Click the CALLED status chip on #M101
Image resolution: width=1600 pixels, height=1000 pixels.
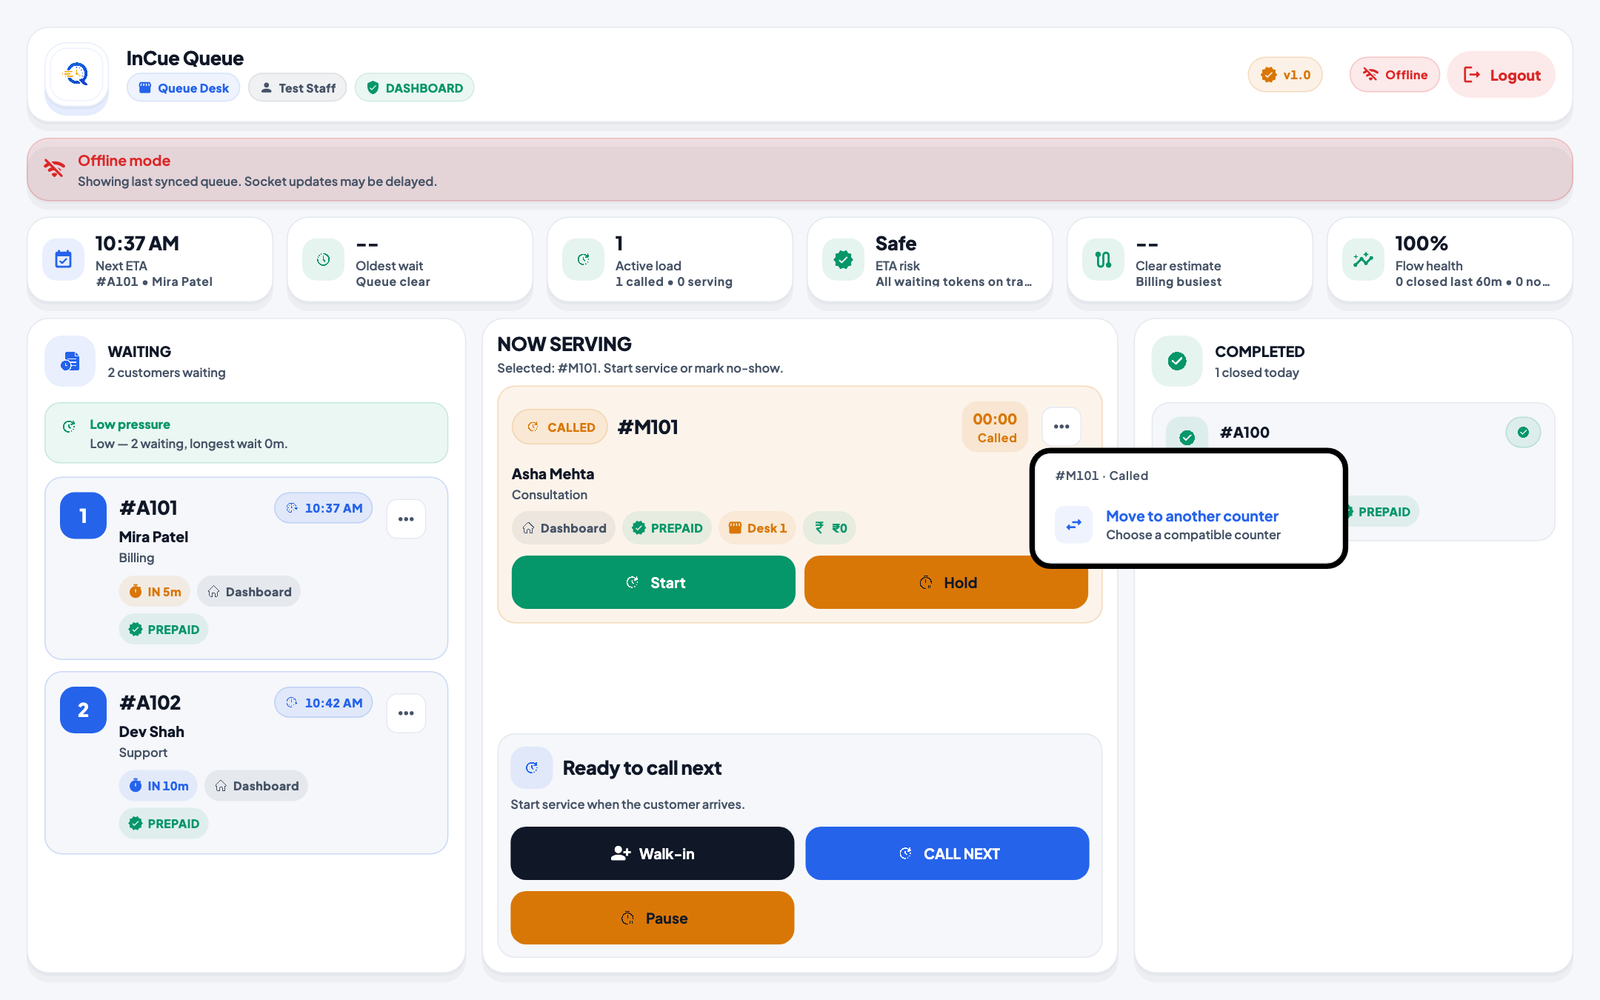pyautogui.click(x=560, y=427)
